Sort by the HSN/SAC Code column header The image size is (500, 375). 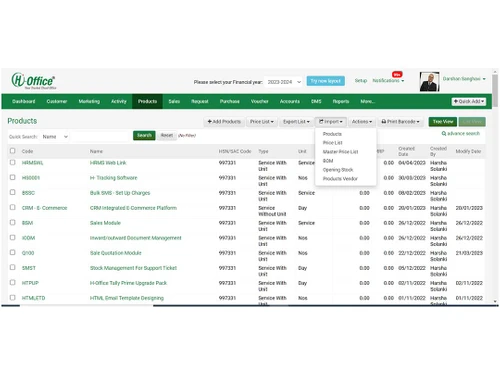235,151
